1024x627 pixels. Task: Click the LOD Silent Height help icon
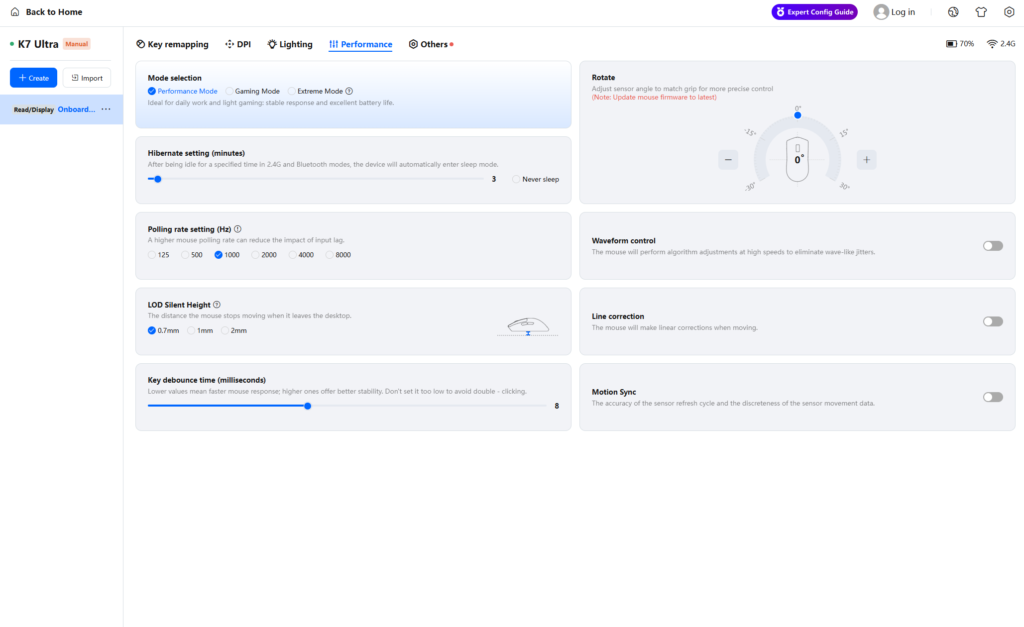pos(217,305)
